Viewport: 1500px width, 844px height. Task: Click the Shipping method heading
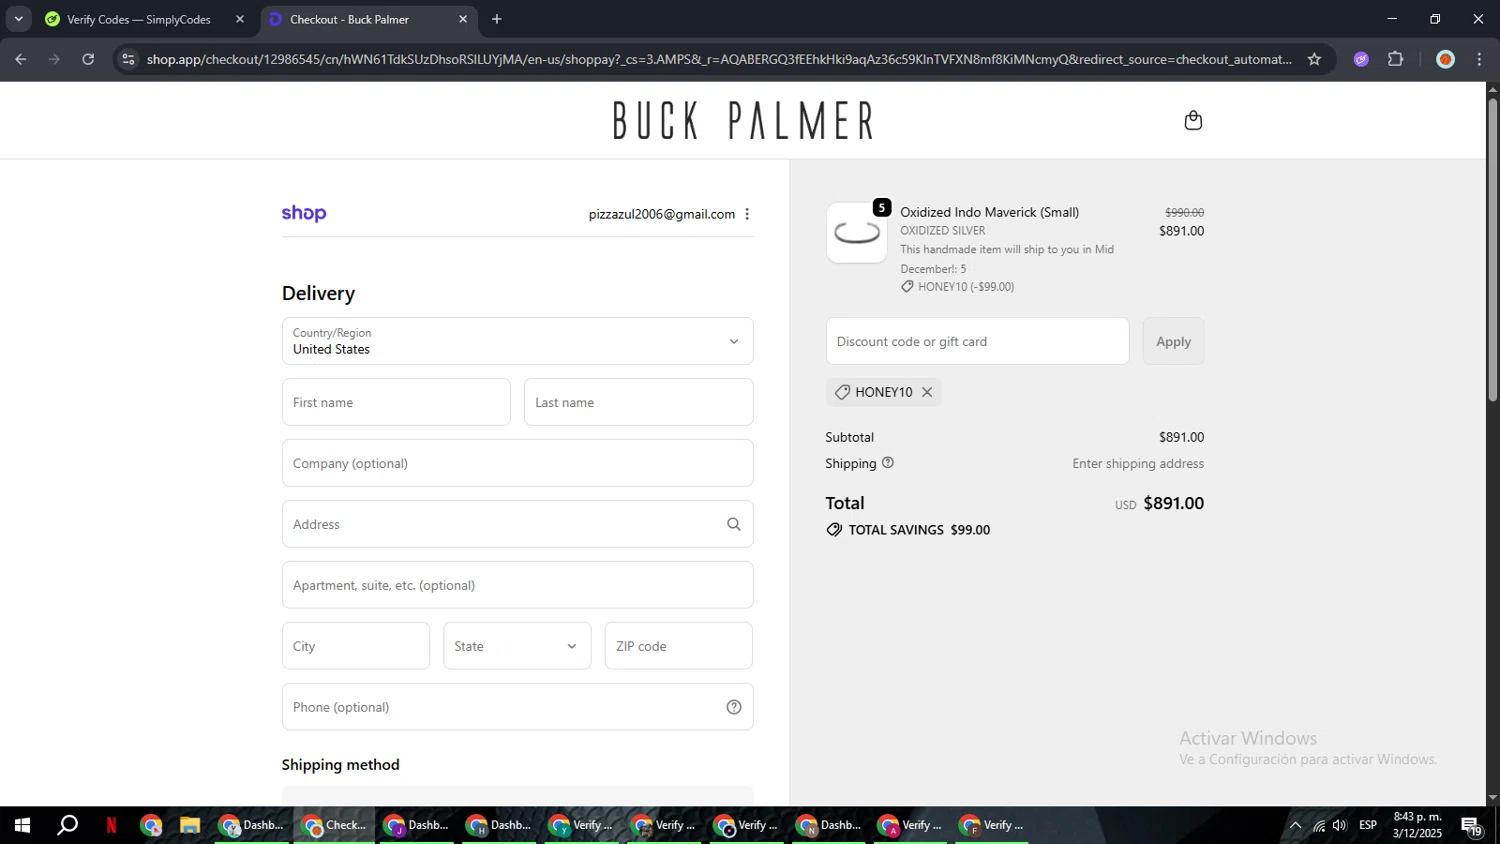click(340, 764)
